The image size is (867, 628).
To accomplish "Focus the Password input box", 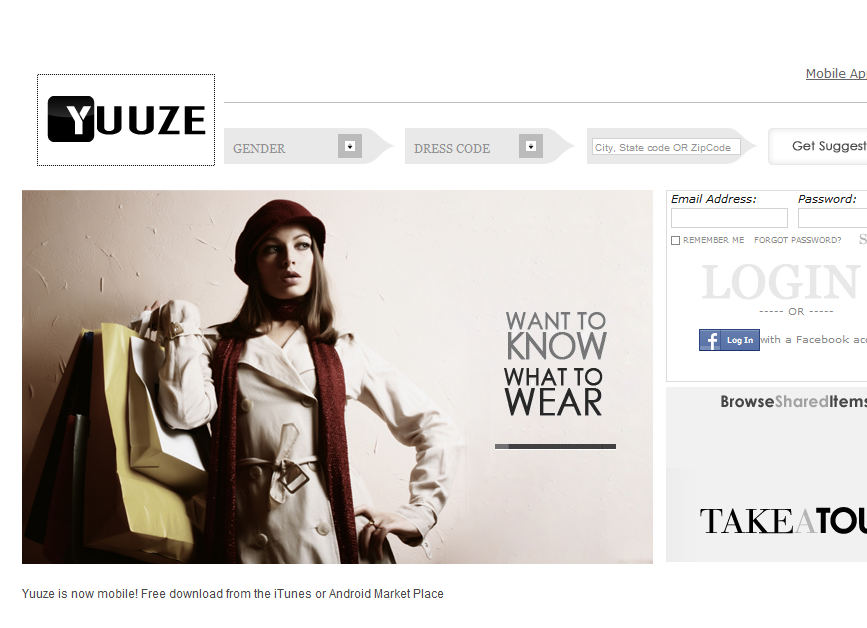I will coord(832,218).
